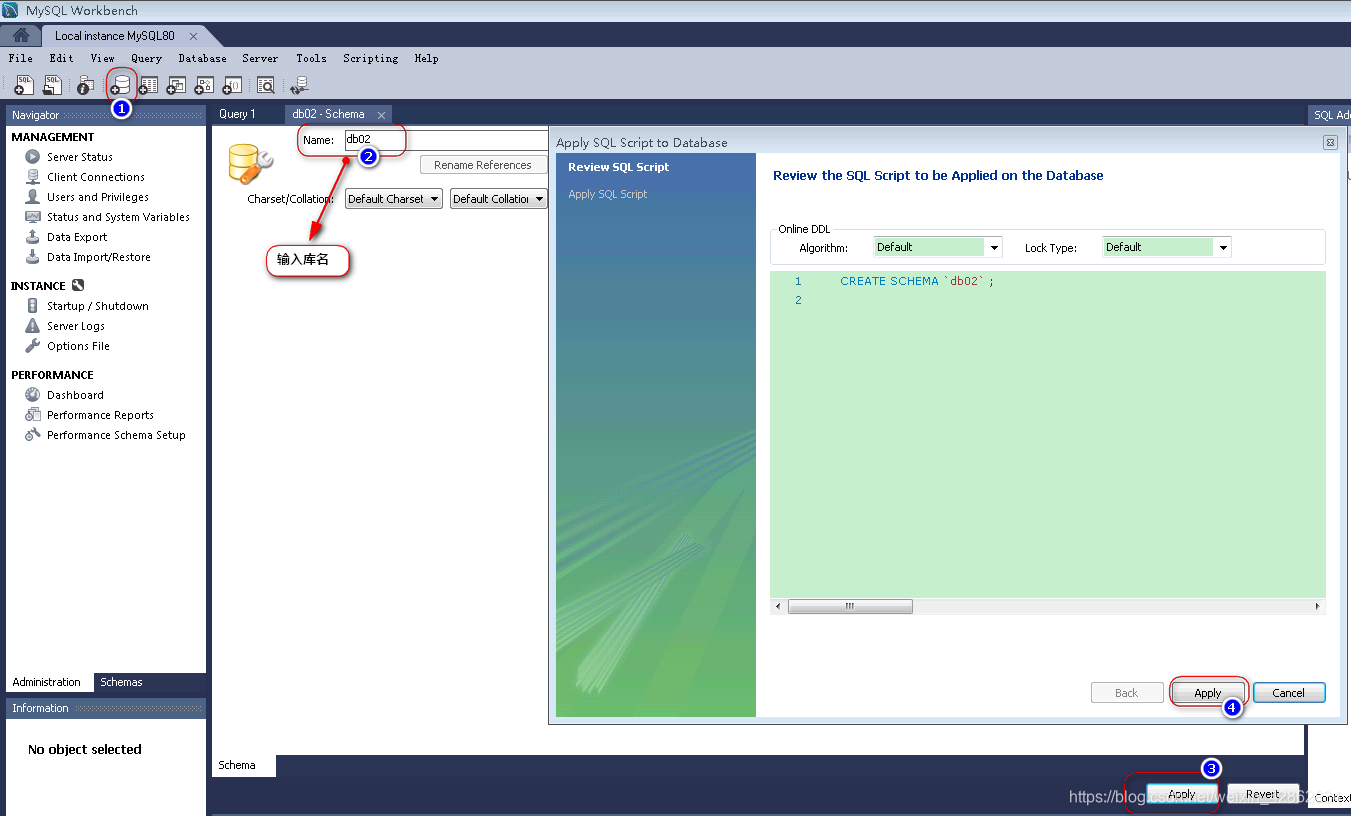The image size is (1351, 816).
Task: Click create new function toolbar icon
Action: pyautogui.click(x=232, y=86)
